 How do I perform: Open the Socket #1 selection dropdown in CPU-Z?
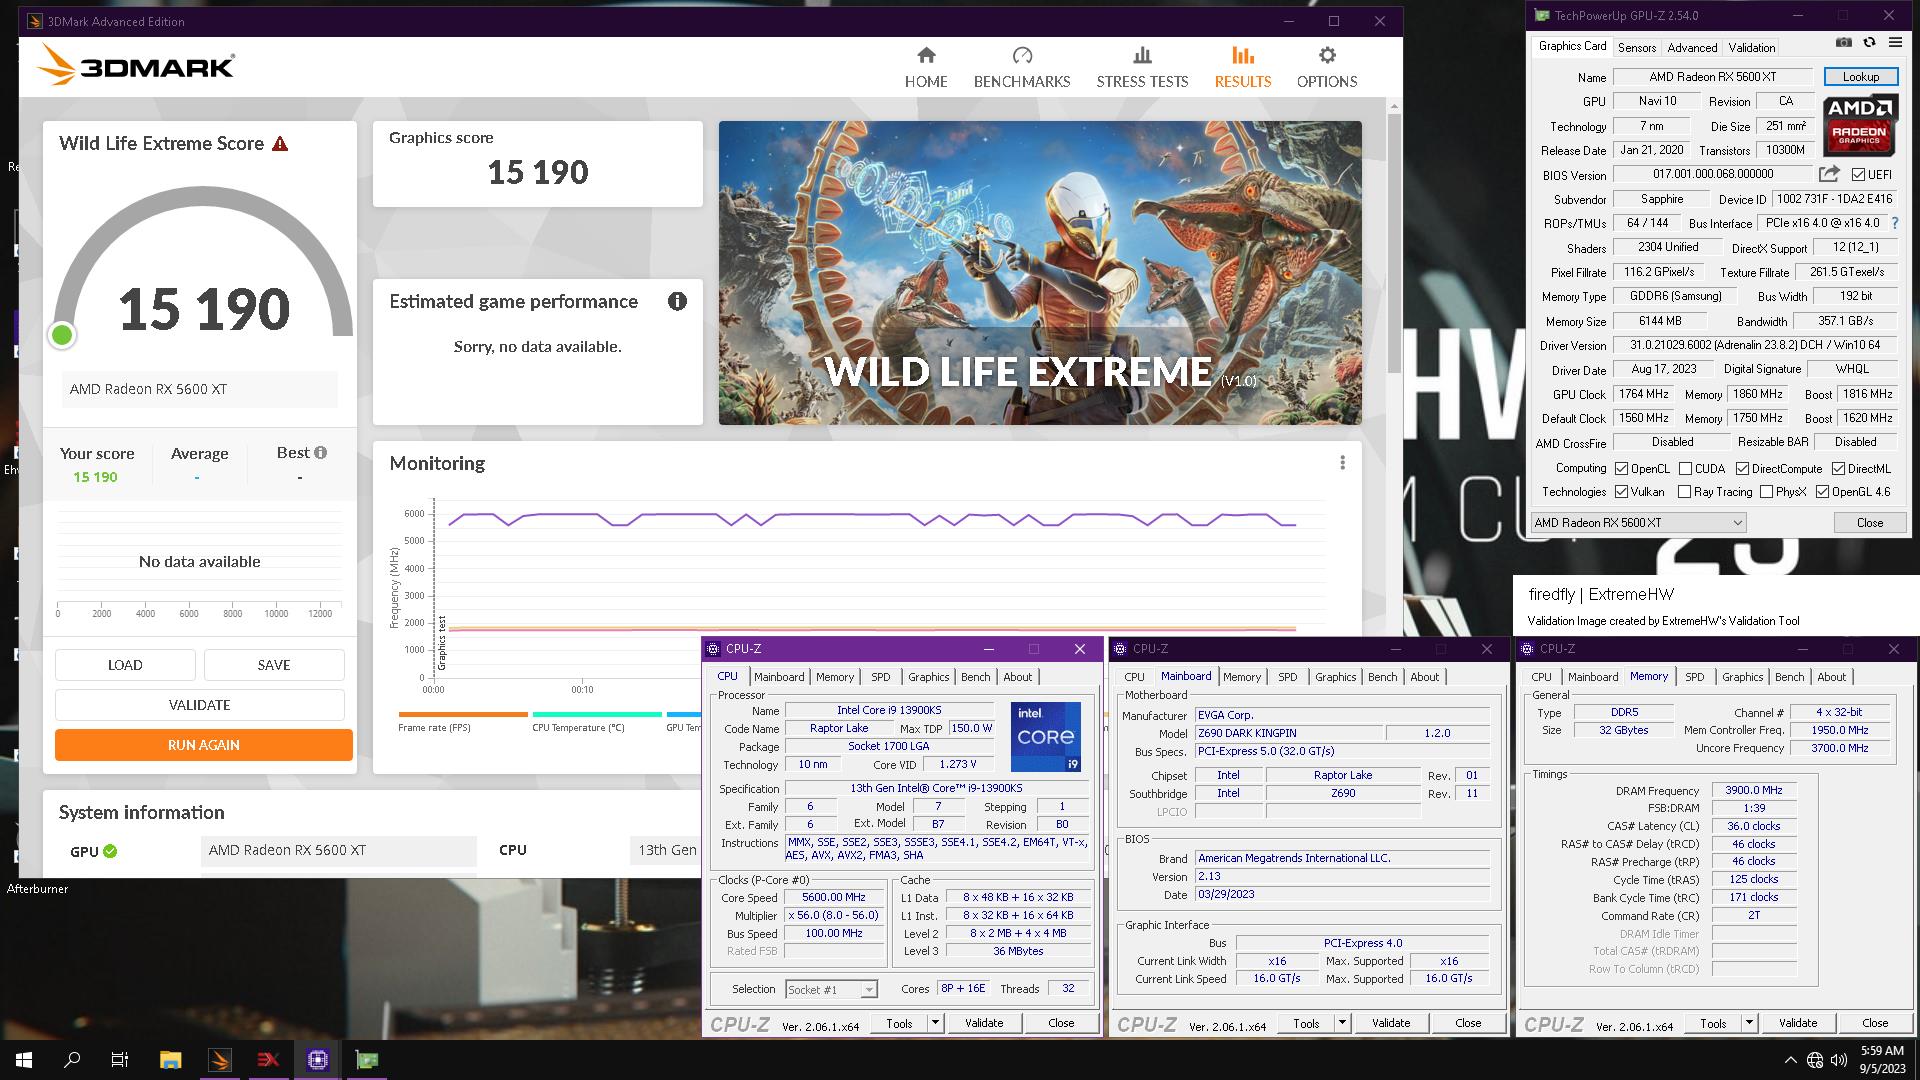click(831, 990)
